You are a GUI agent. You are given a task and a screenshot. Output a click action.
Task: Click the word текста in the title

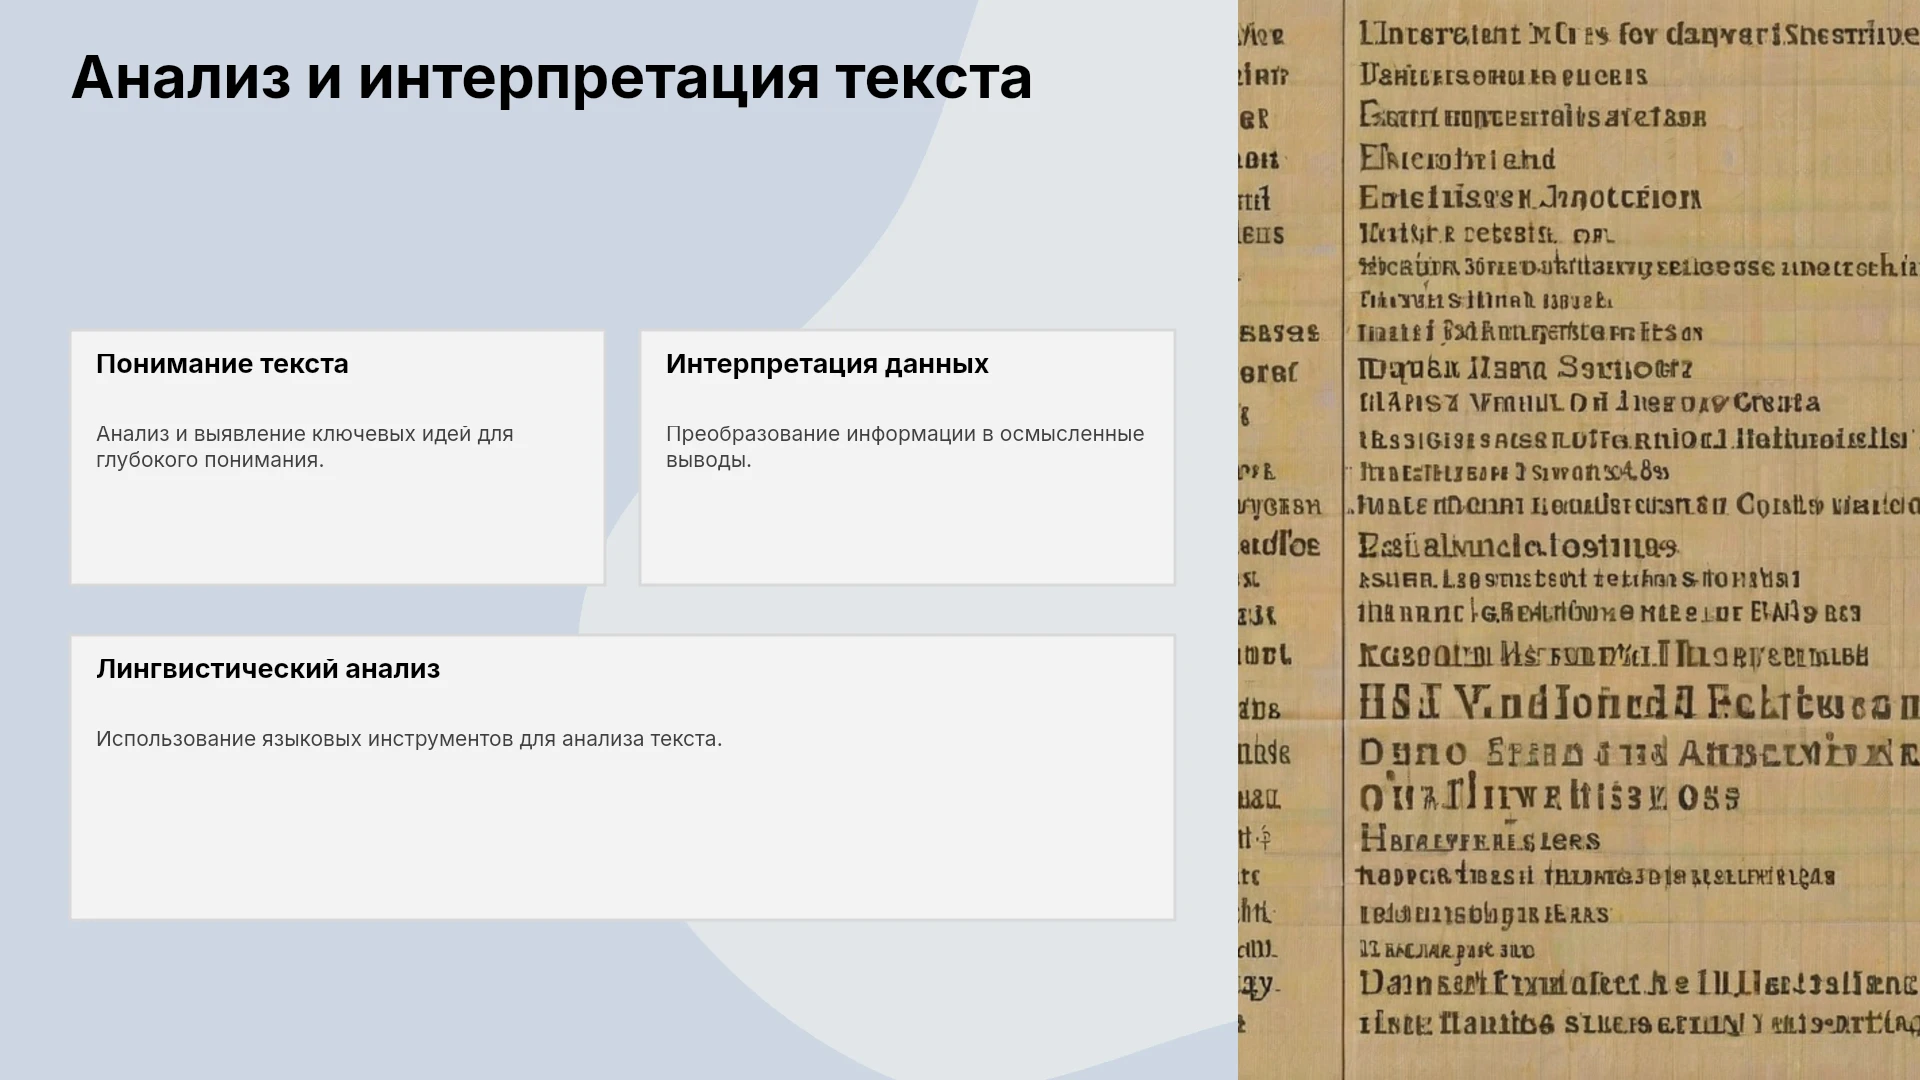(934, 78)
